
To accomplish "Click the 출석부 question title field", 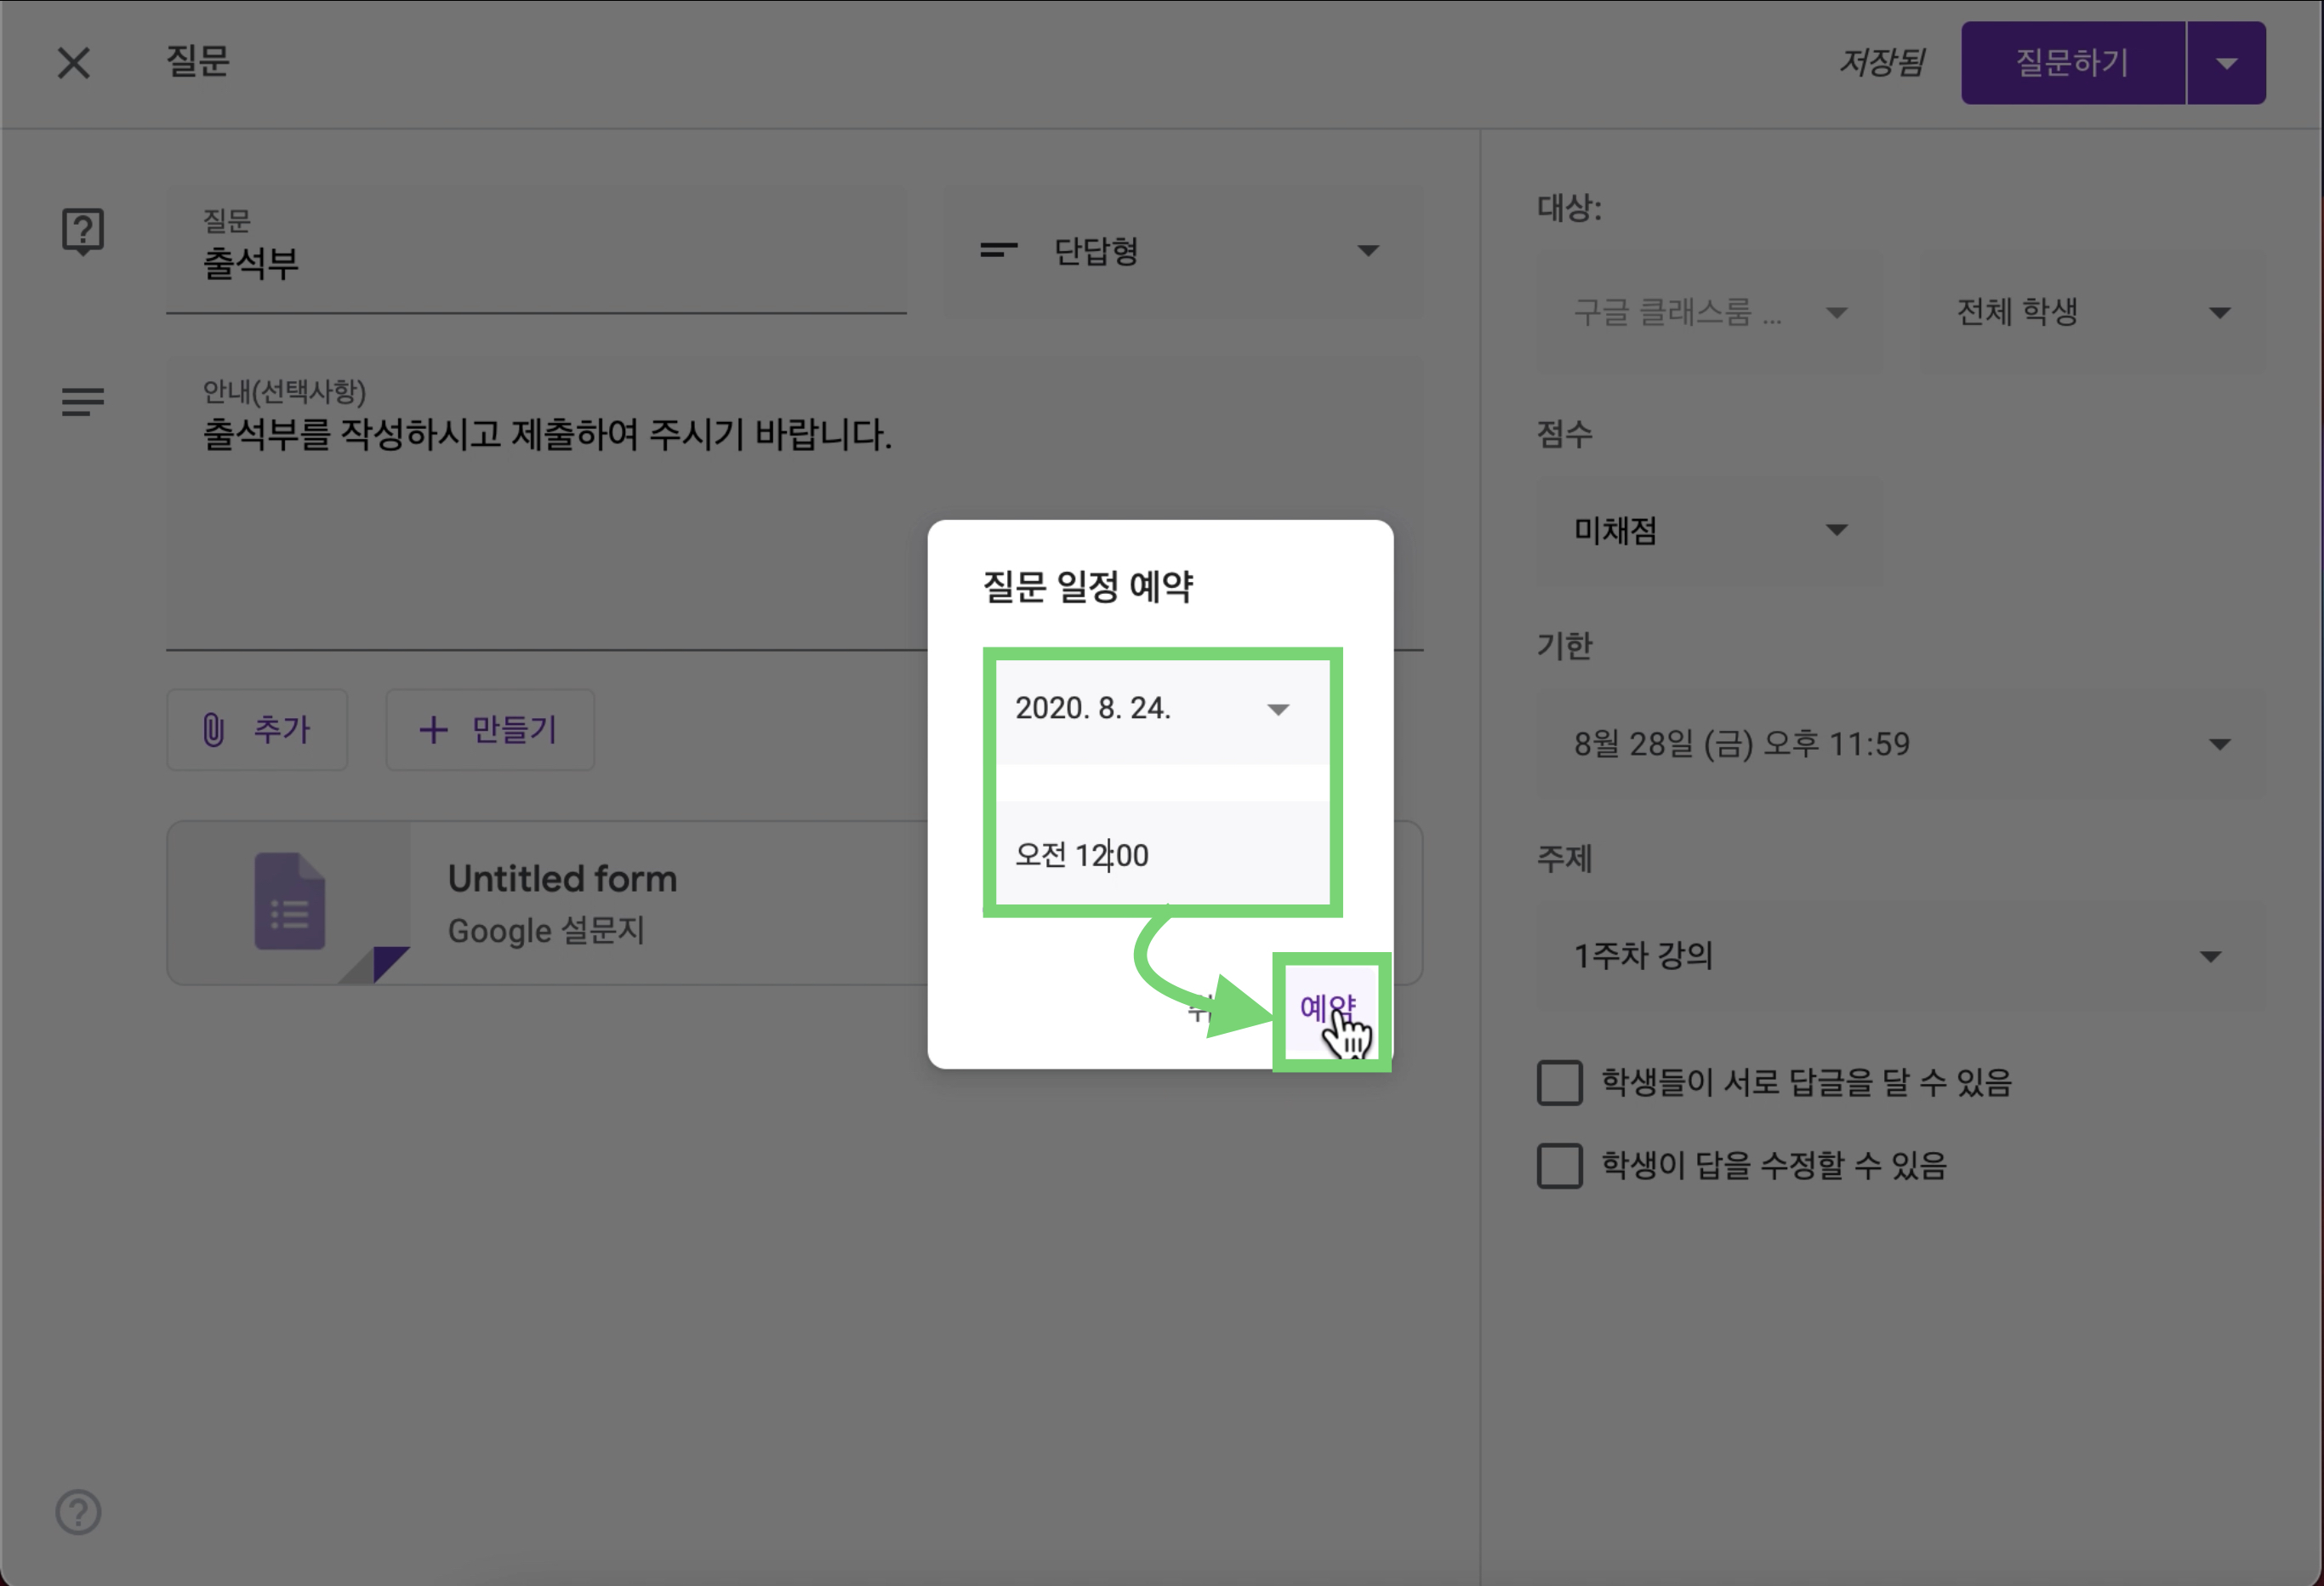I will point(536,264).
